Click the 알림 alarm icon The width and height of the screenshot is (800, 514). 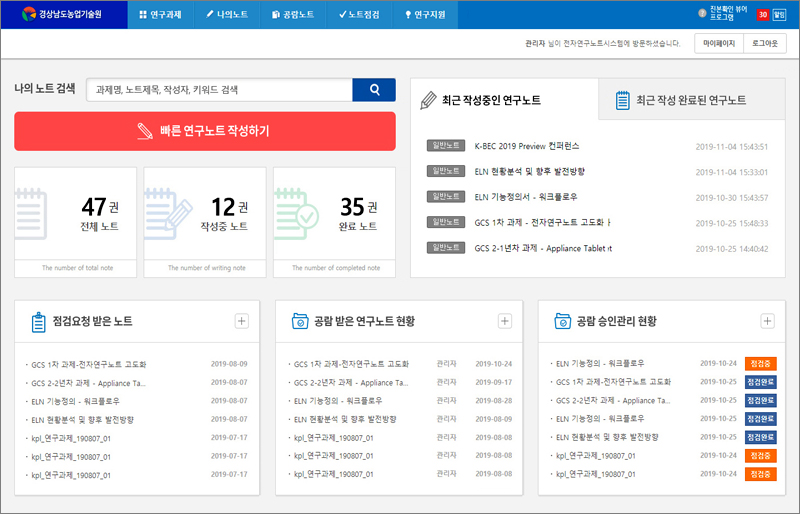click(780, 15)
